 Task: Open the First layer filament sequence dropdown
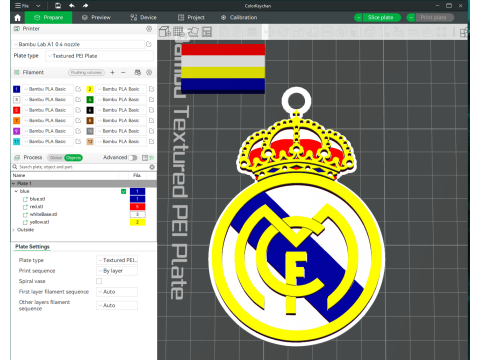click(117, 292)
